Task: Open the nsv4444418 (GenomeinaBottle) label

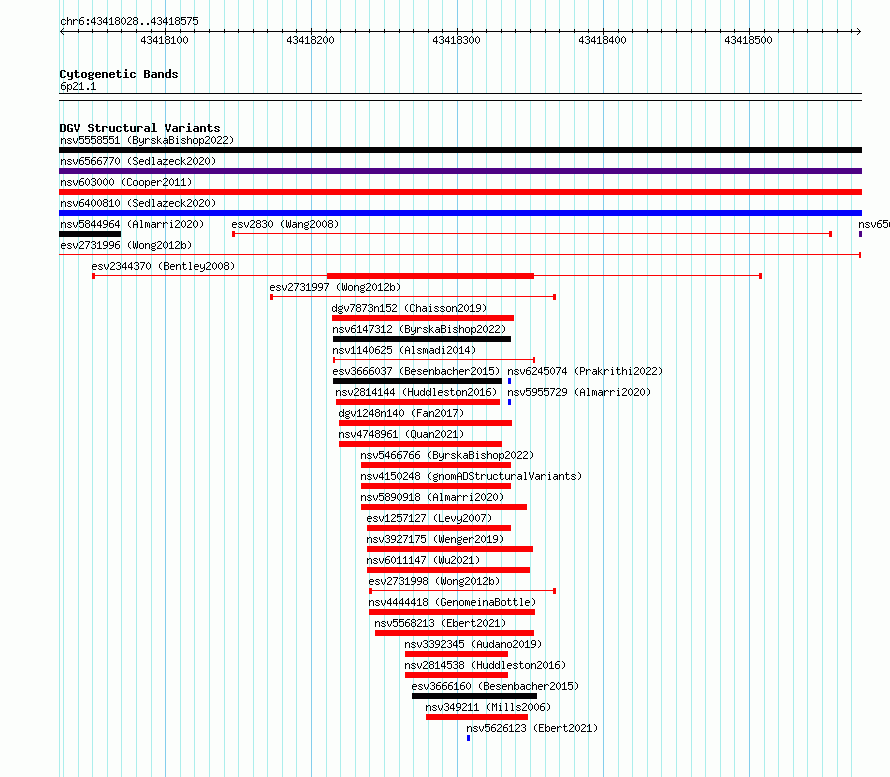Action: click(452, 602)
